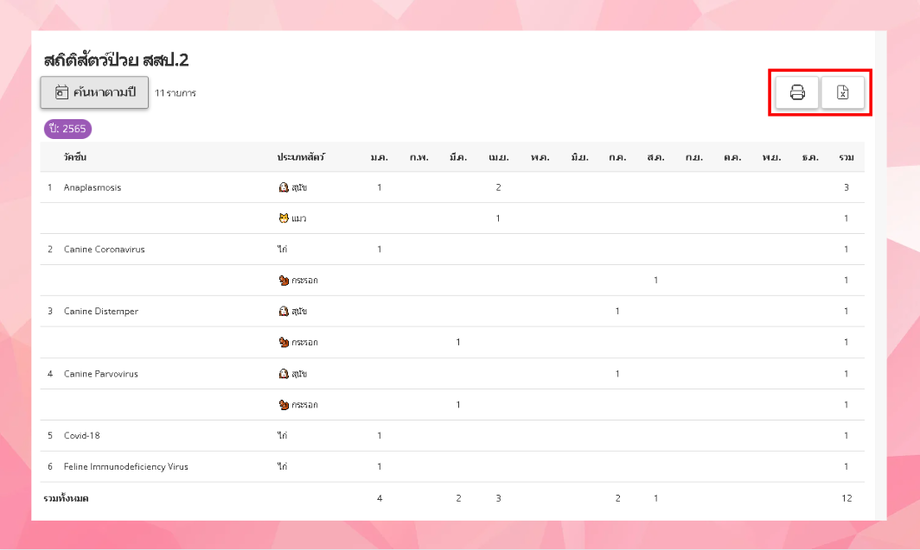Select the Anaplasmosis disease name
This screenshot has width=920, height=550.
pyautogui.click(x=93, y=187)
